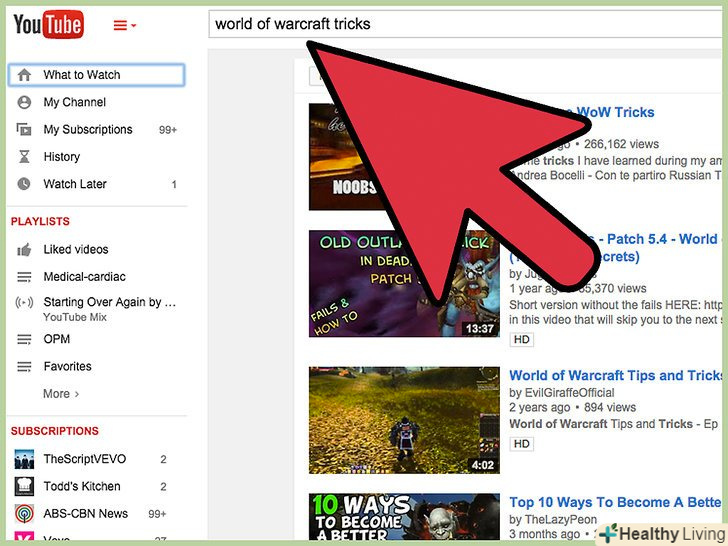Open TheScriptVEVO subscription

click(84, 459)
